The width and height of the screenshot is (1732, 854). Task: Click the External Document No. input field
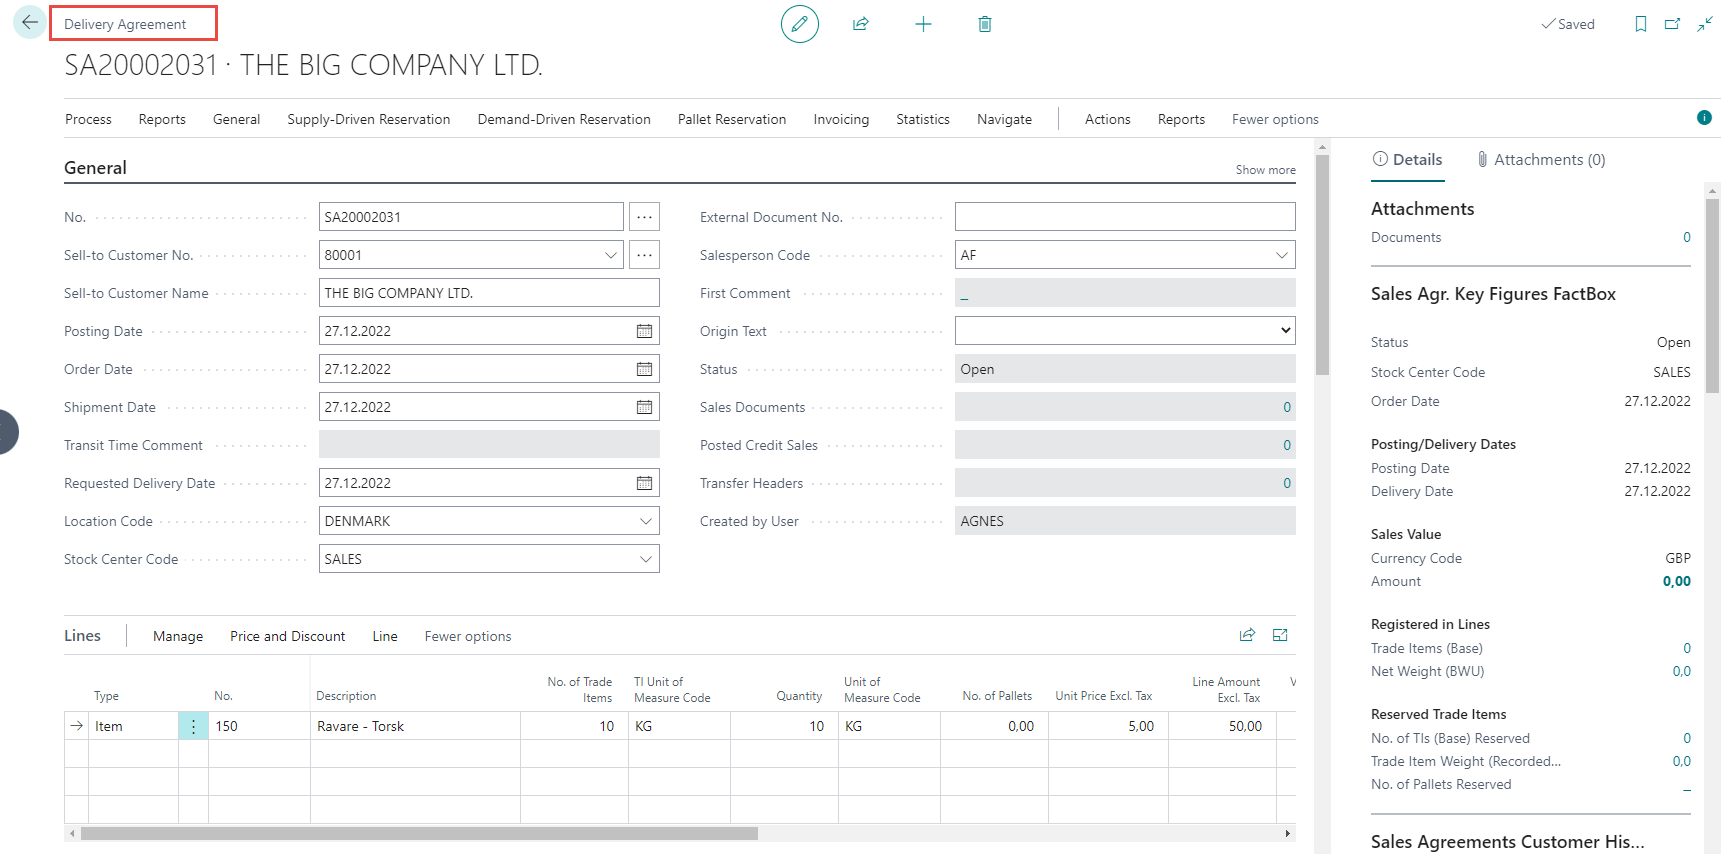coord(1124,217)
